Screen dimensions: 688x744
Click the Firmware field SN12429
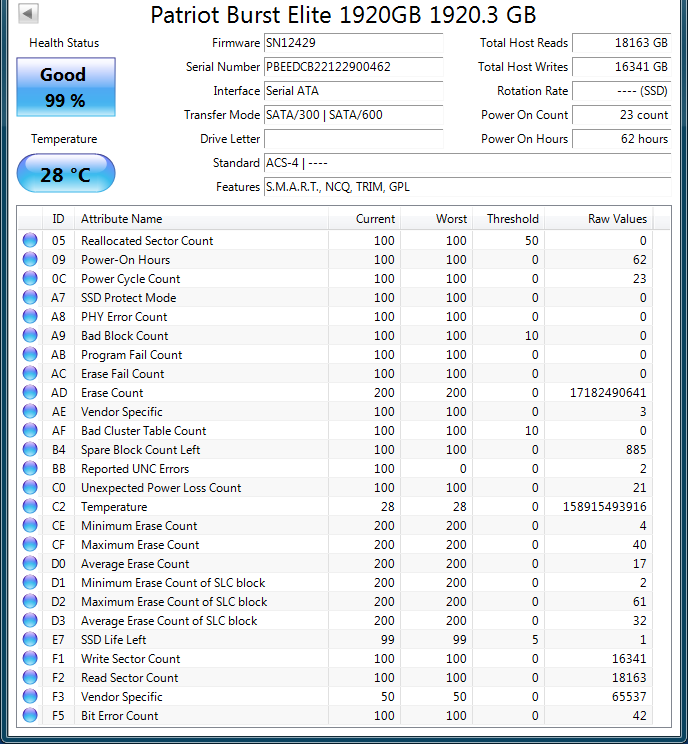tap(353, 43)
